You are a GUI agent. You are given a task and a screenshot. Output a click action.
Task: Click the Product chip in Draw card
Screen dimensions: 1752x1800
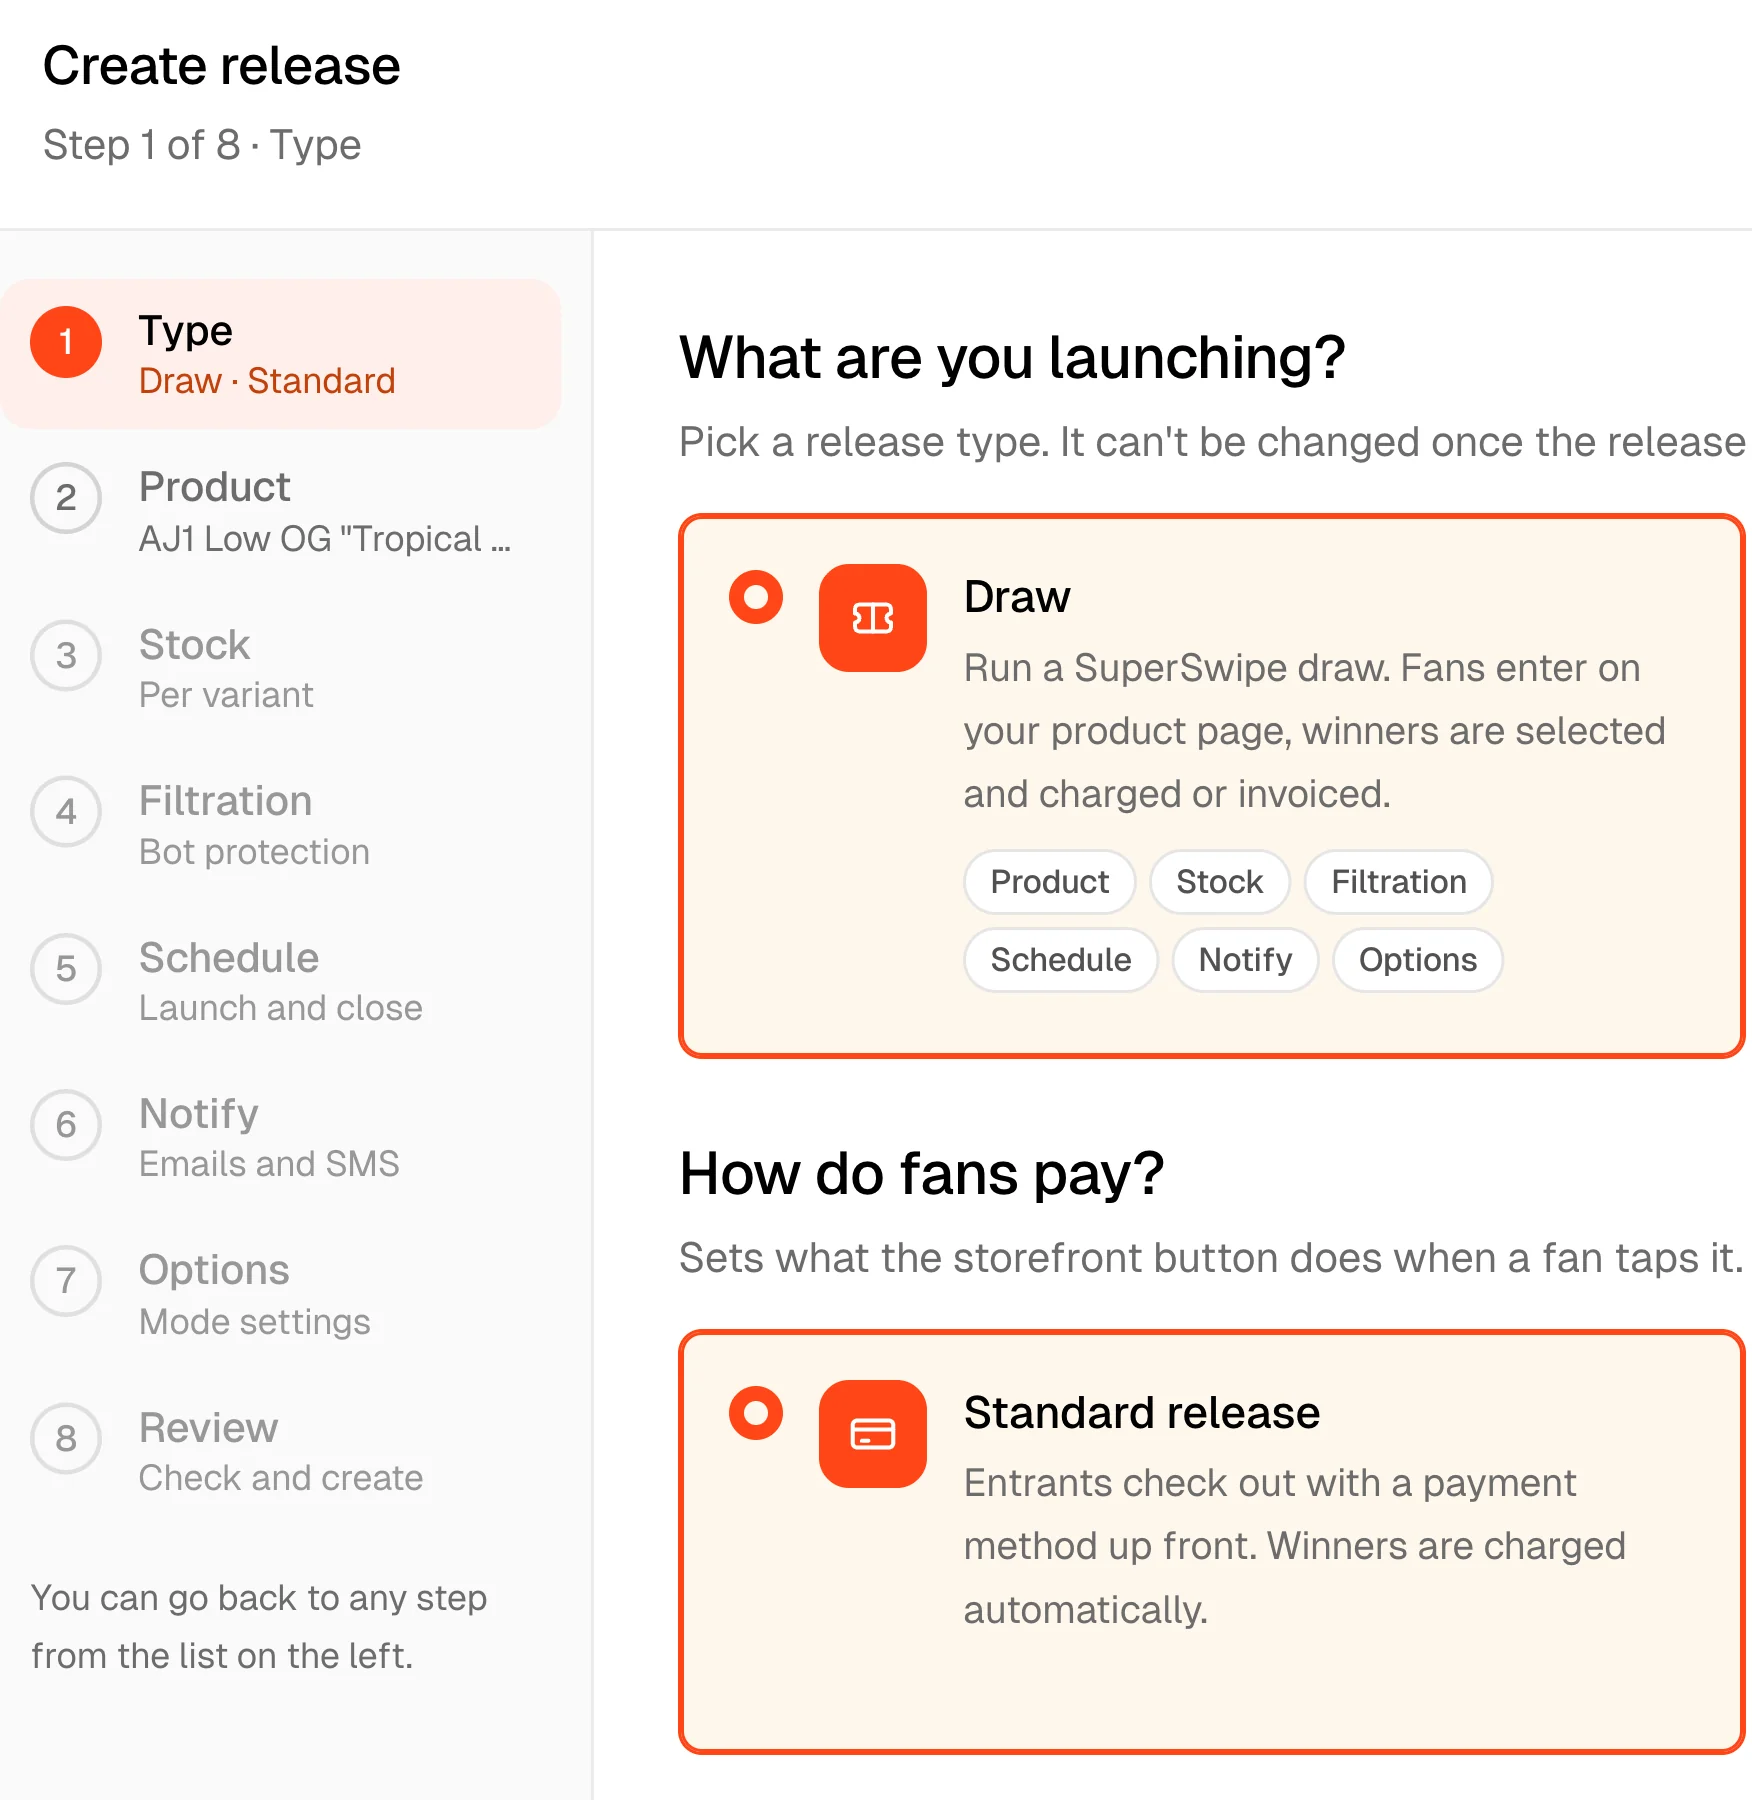pyautogui.click(x=1049, y=882)
